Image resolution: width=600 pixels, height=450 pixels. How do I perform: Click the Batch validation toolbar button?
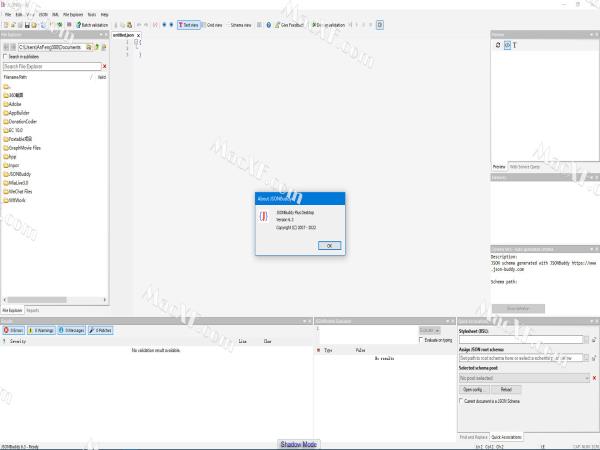pos(92,25)
